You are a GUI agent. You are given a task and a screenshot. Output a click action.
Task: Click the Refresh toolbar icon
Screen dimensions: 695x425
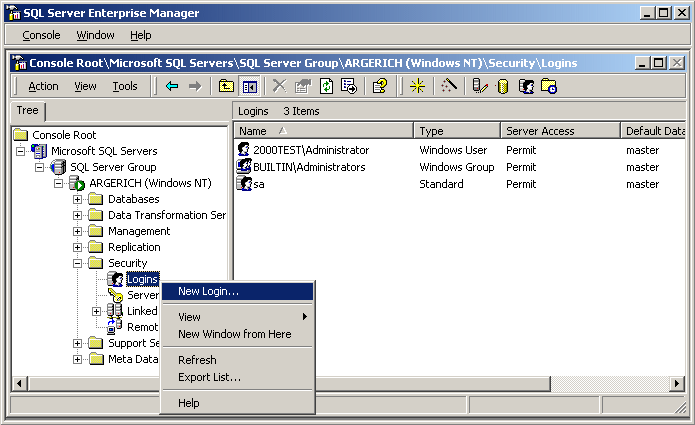pos(326,86)
